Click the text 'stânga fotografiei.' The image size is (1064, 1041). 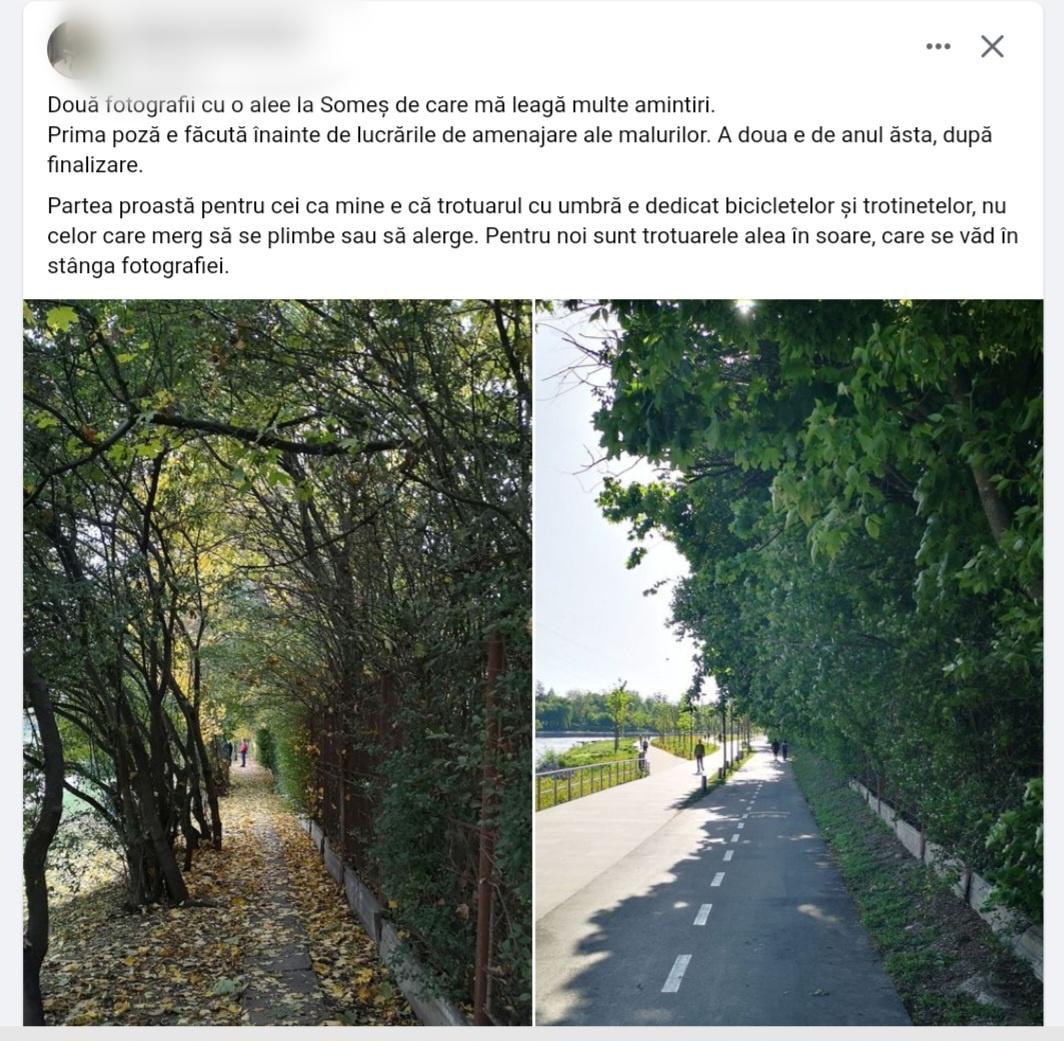pyautogui.click(x=138, y=265)
